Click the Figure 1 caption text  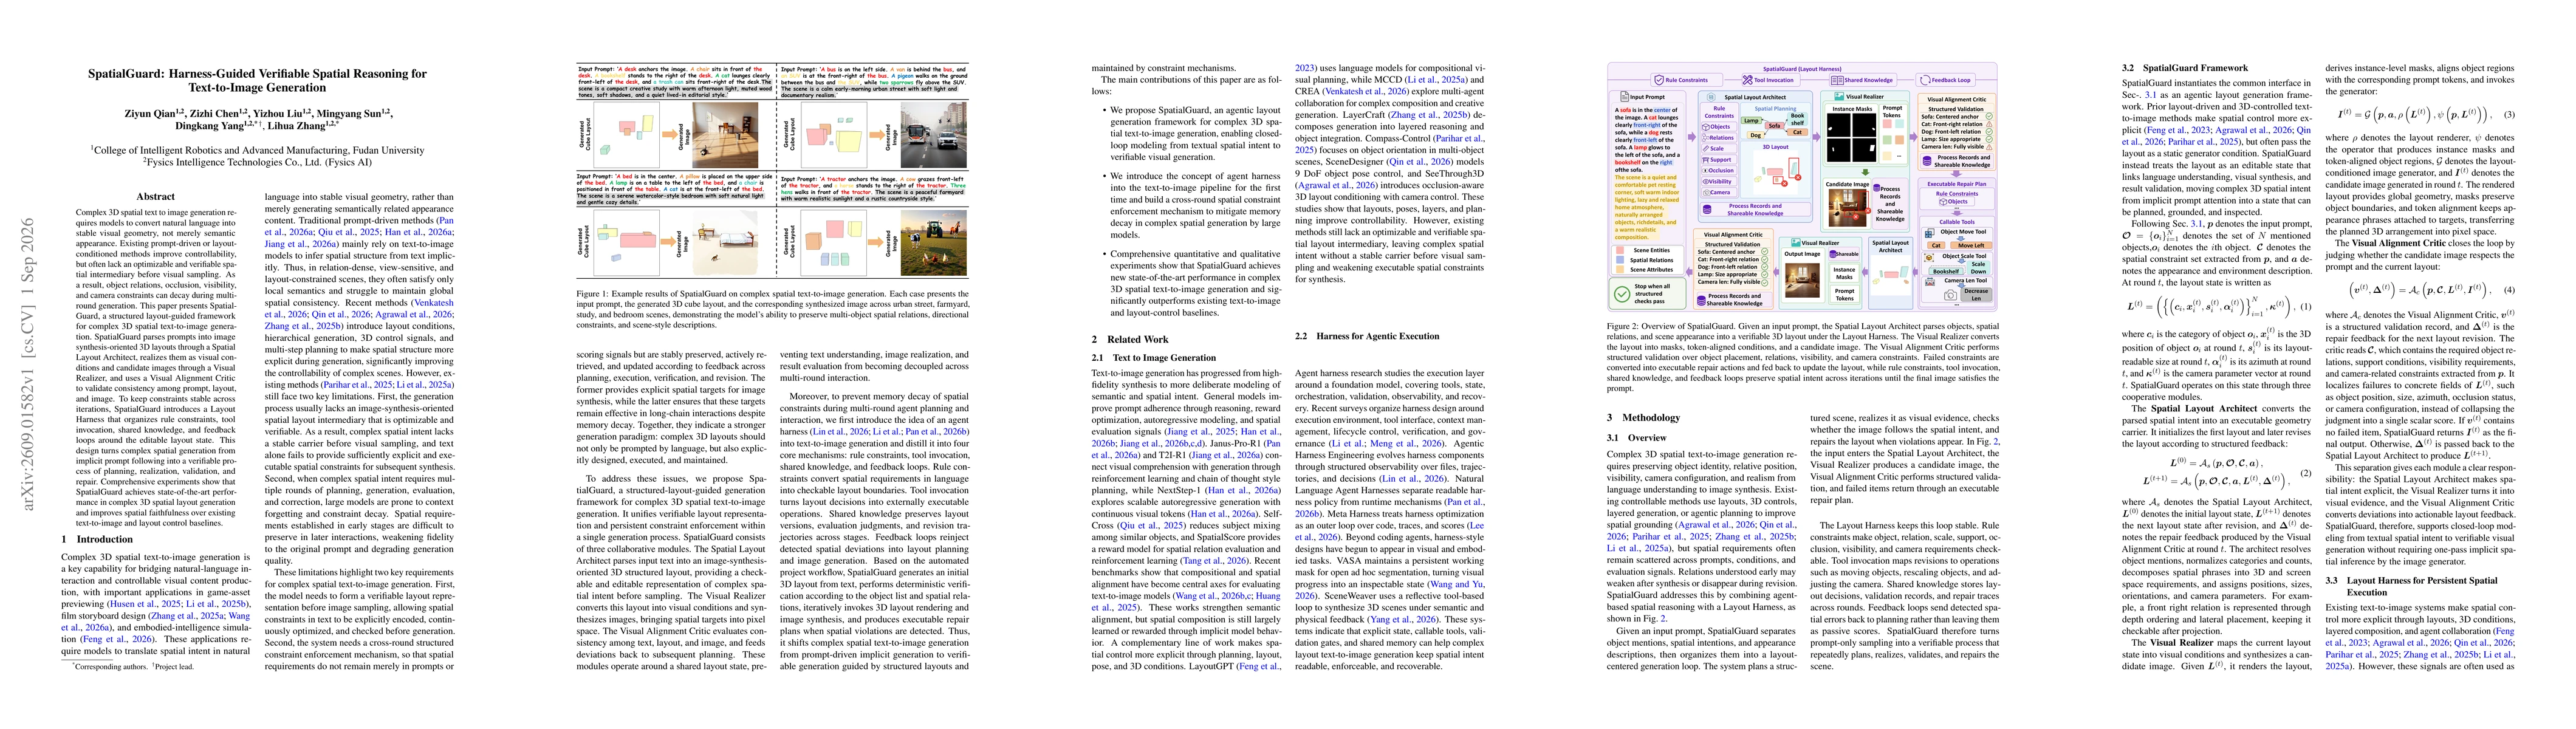pos(773,309)
